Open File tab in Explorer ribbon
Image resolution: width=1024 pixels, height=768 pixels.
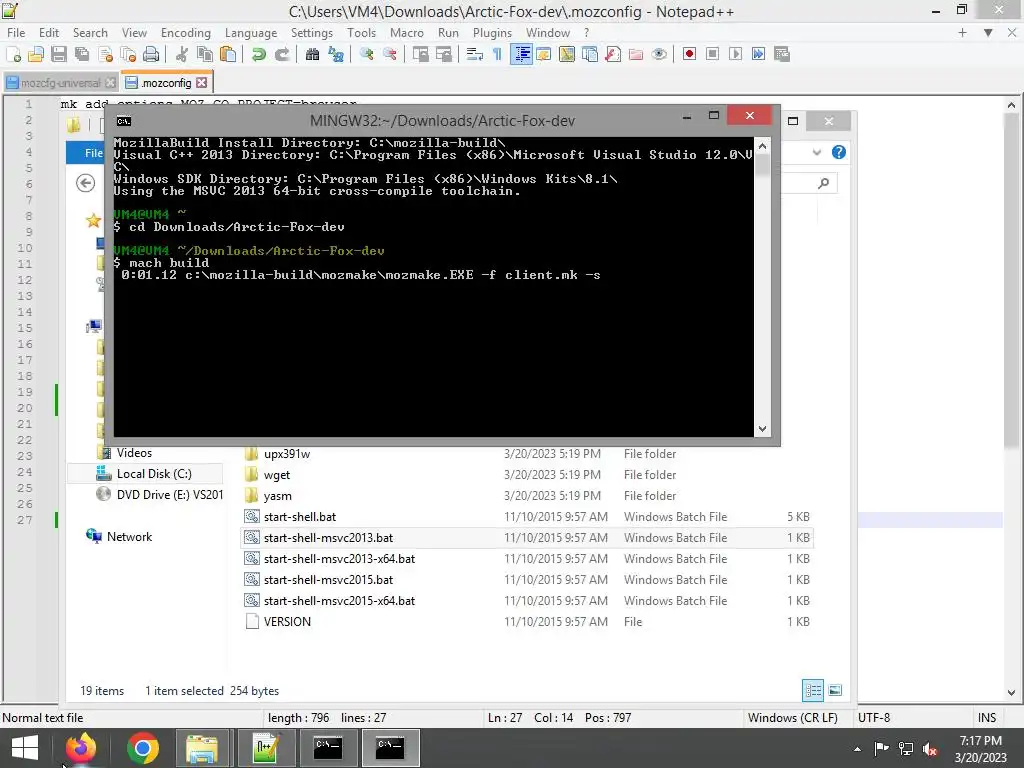tap(86, 153)
